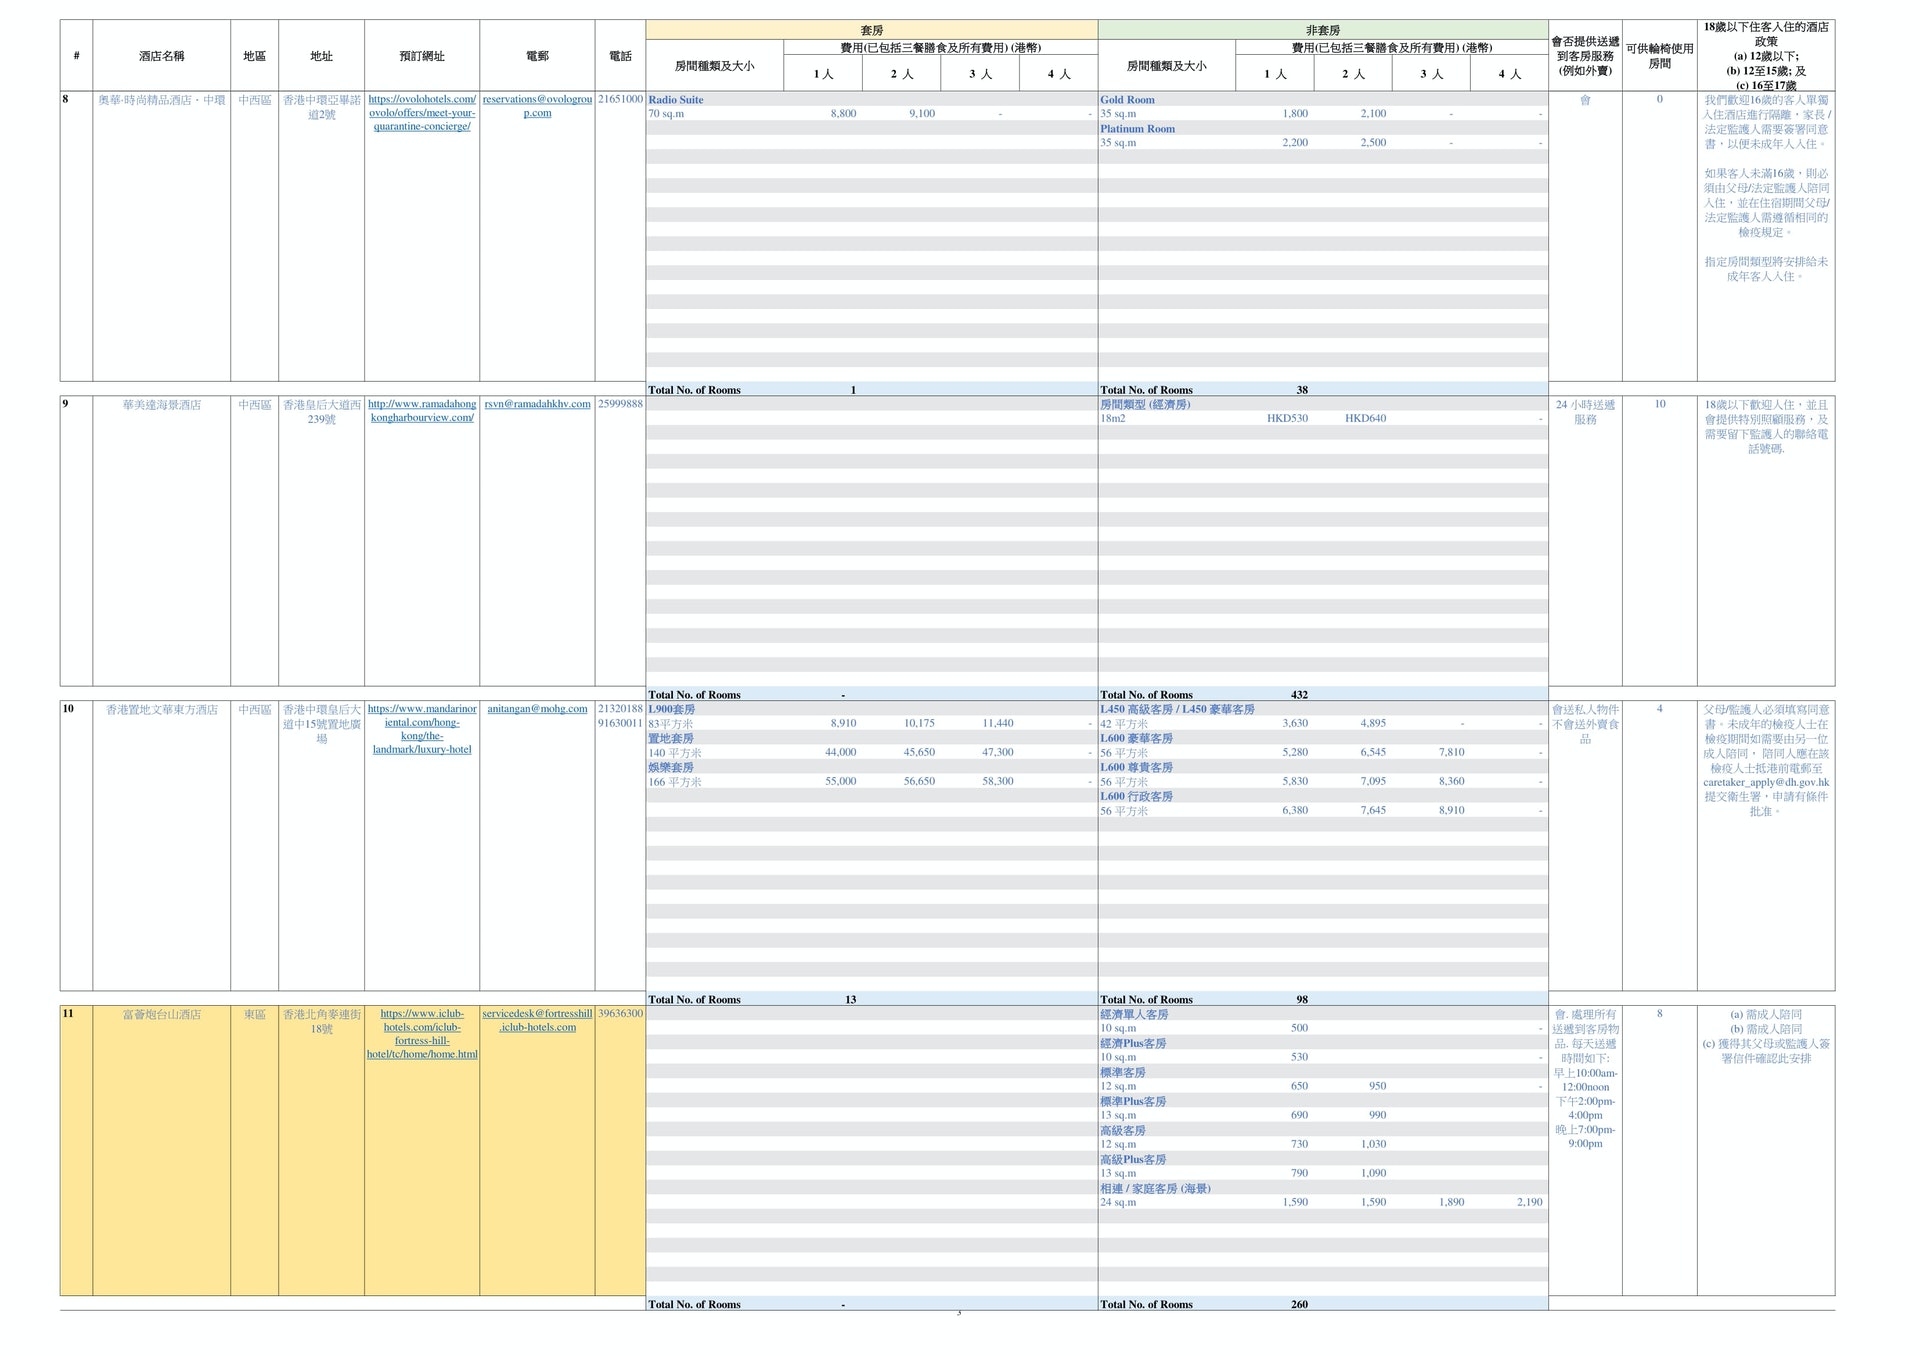Click the price 3,630 cell
The image size is (1920, 1357).
[1295, 724]
